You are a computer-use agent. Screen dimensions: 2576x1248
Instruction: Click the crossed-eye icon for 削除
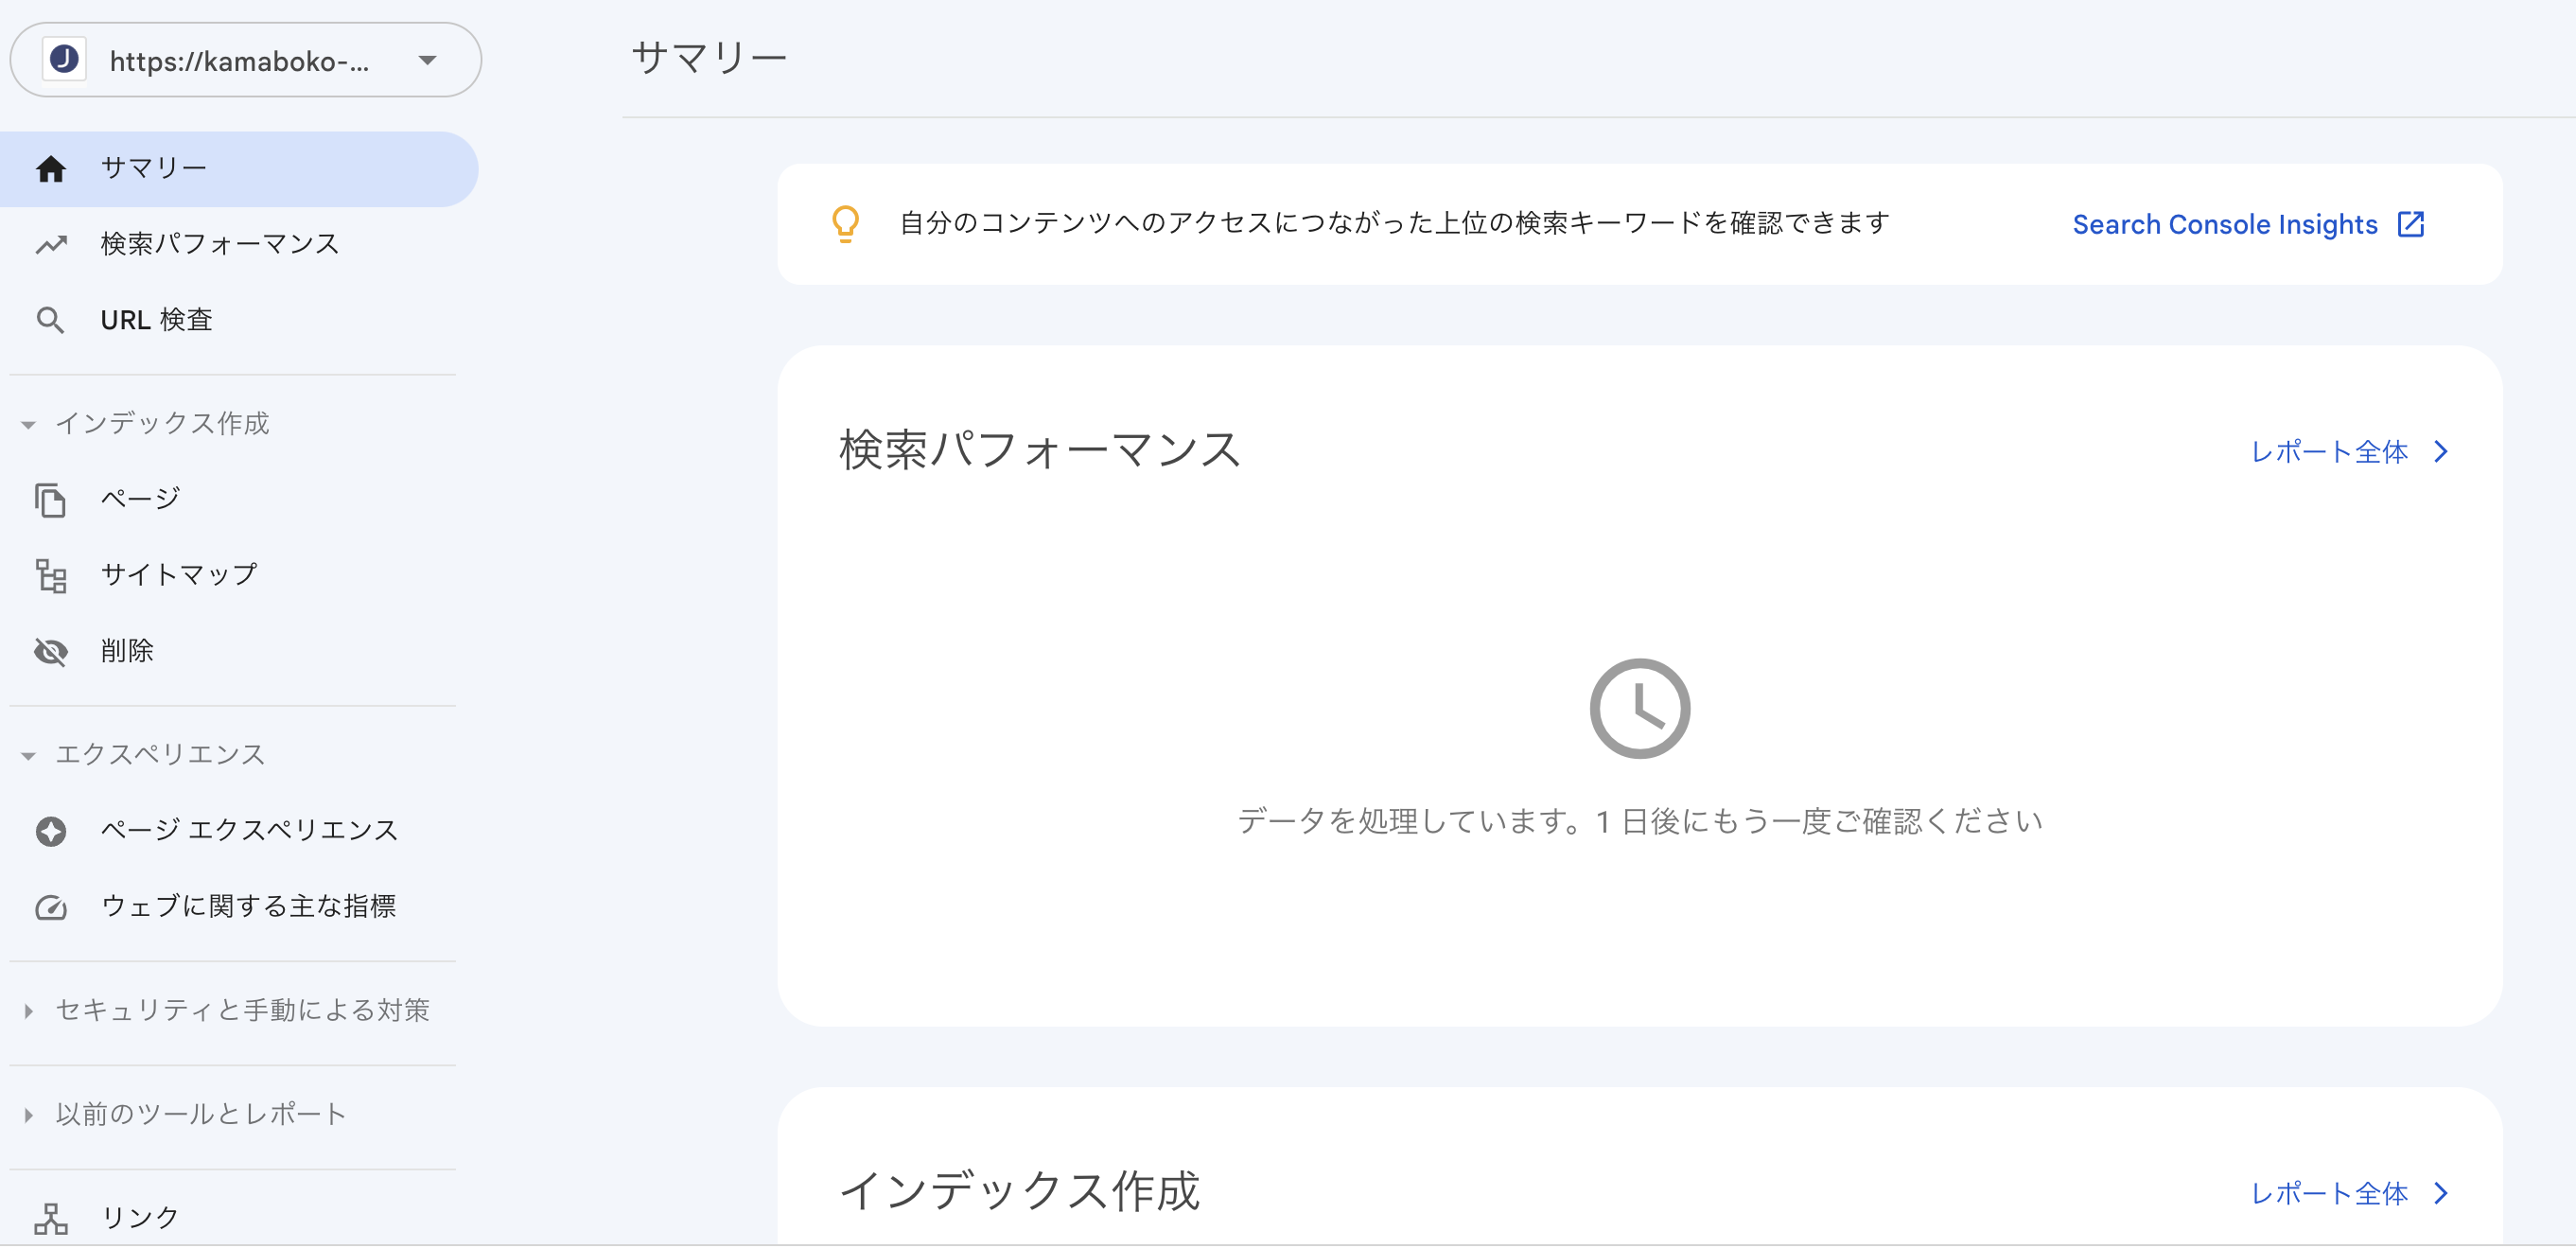(50, 652)
